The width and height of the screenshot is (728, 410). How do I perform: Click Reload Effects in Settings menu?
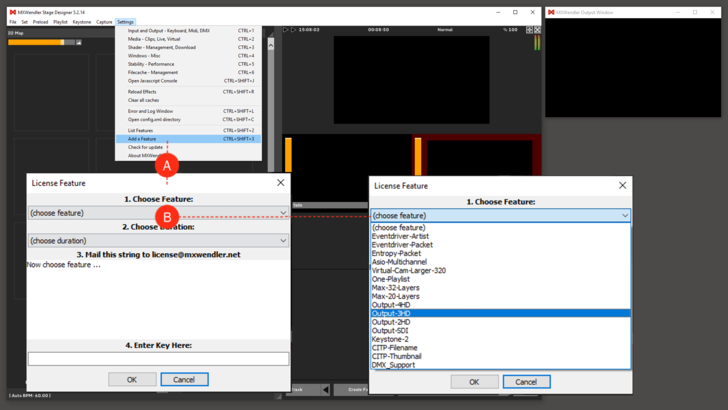pos(188,92)
